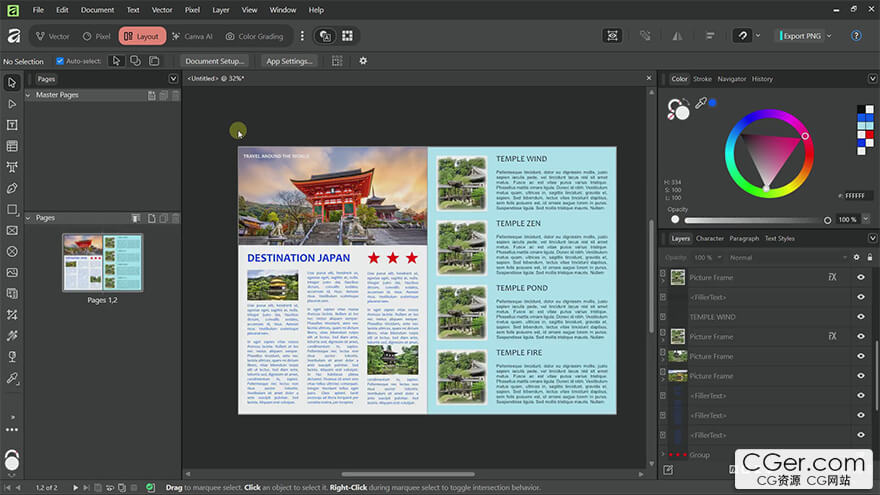Click the App Settings button

click(x=289, y=61)
